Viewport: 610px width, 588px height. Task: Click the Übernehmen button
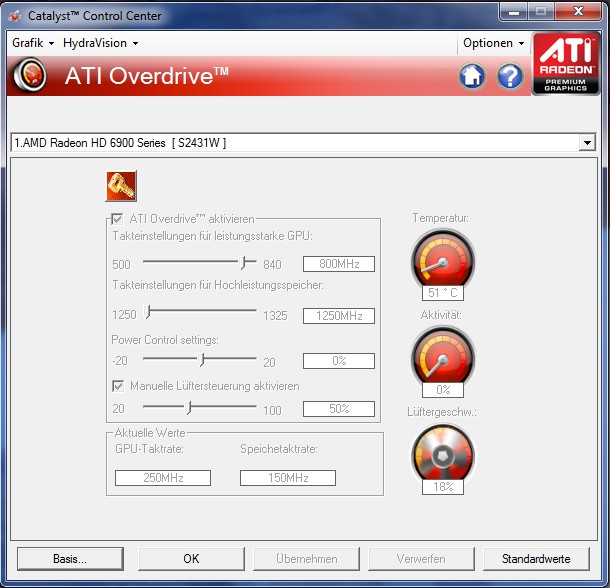pos(307,559)
